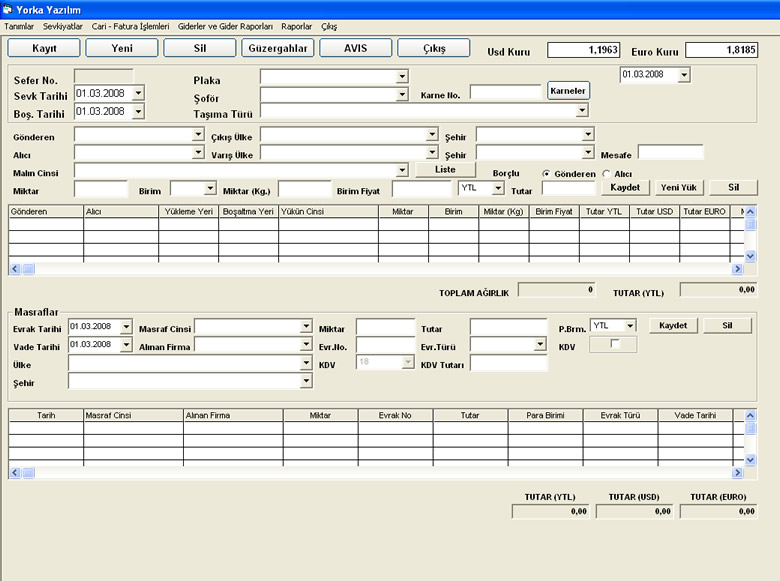
Task: Click the Yeni button
Action: (x=122, y=48)
